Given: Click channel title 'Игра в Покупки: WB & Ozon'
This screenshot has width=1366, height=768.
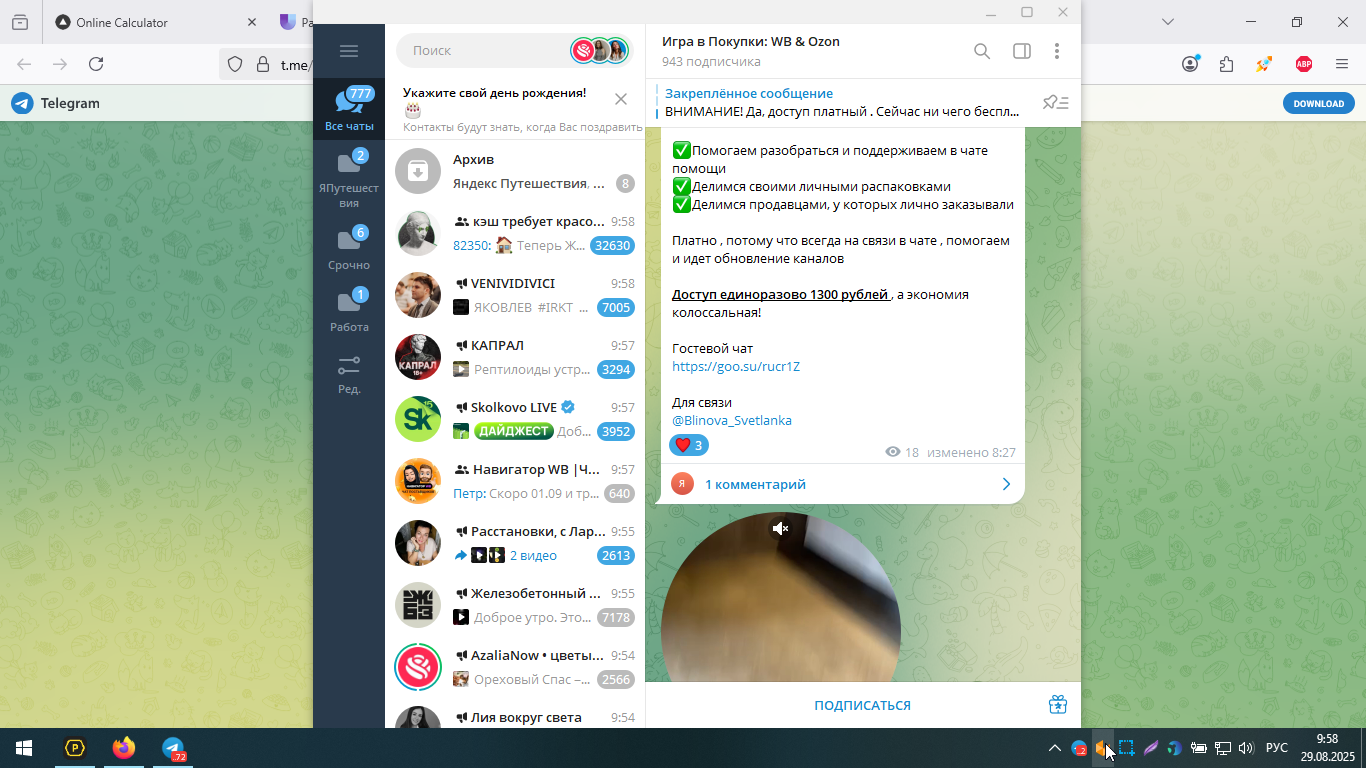Looking at the screenshot, I should pos(751,42).
